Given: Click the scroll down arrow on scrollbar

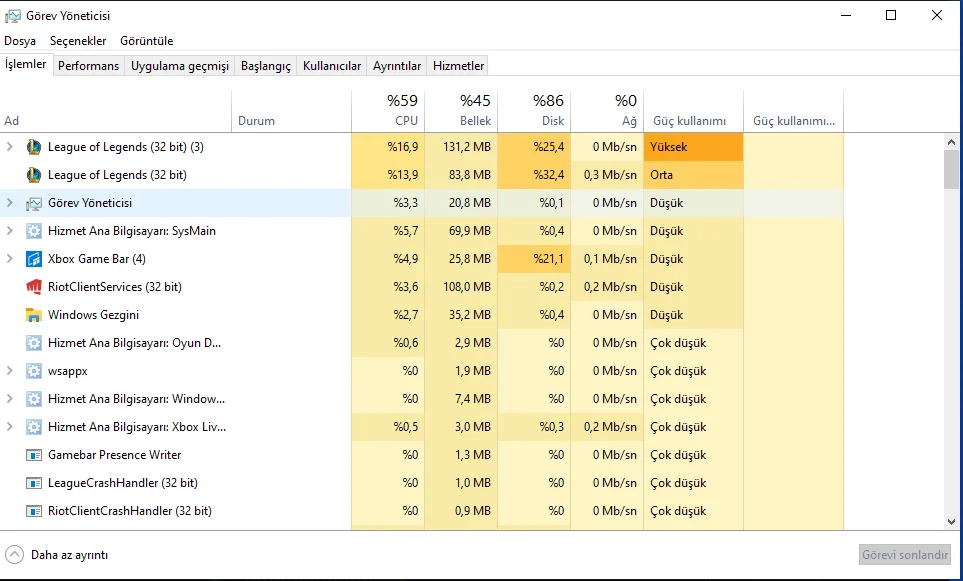Looking at the screenshot, I should click(951, 521).
